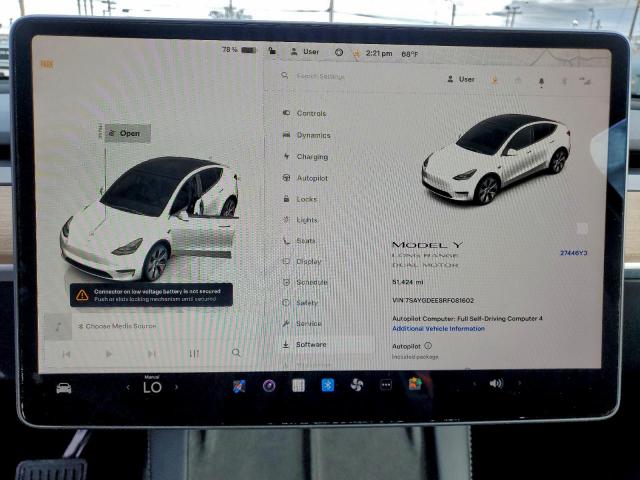Open the dashcam camera app icon

click(x=269, y=385)
